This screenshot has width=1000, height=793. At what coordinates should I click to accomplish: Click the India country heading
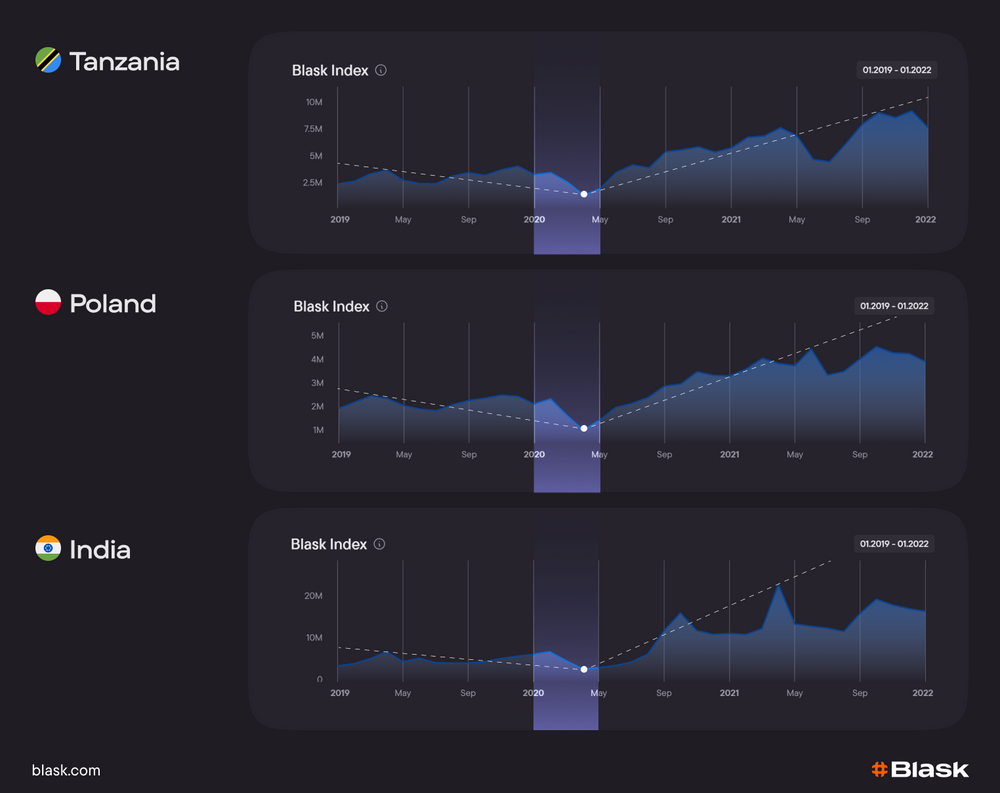pos(100,550)
